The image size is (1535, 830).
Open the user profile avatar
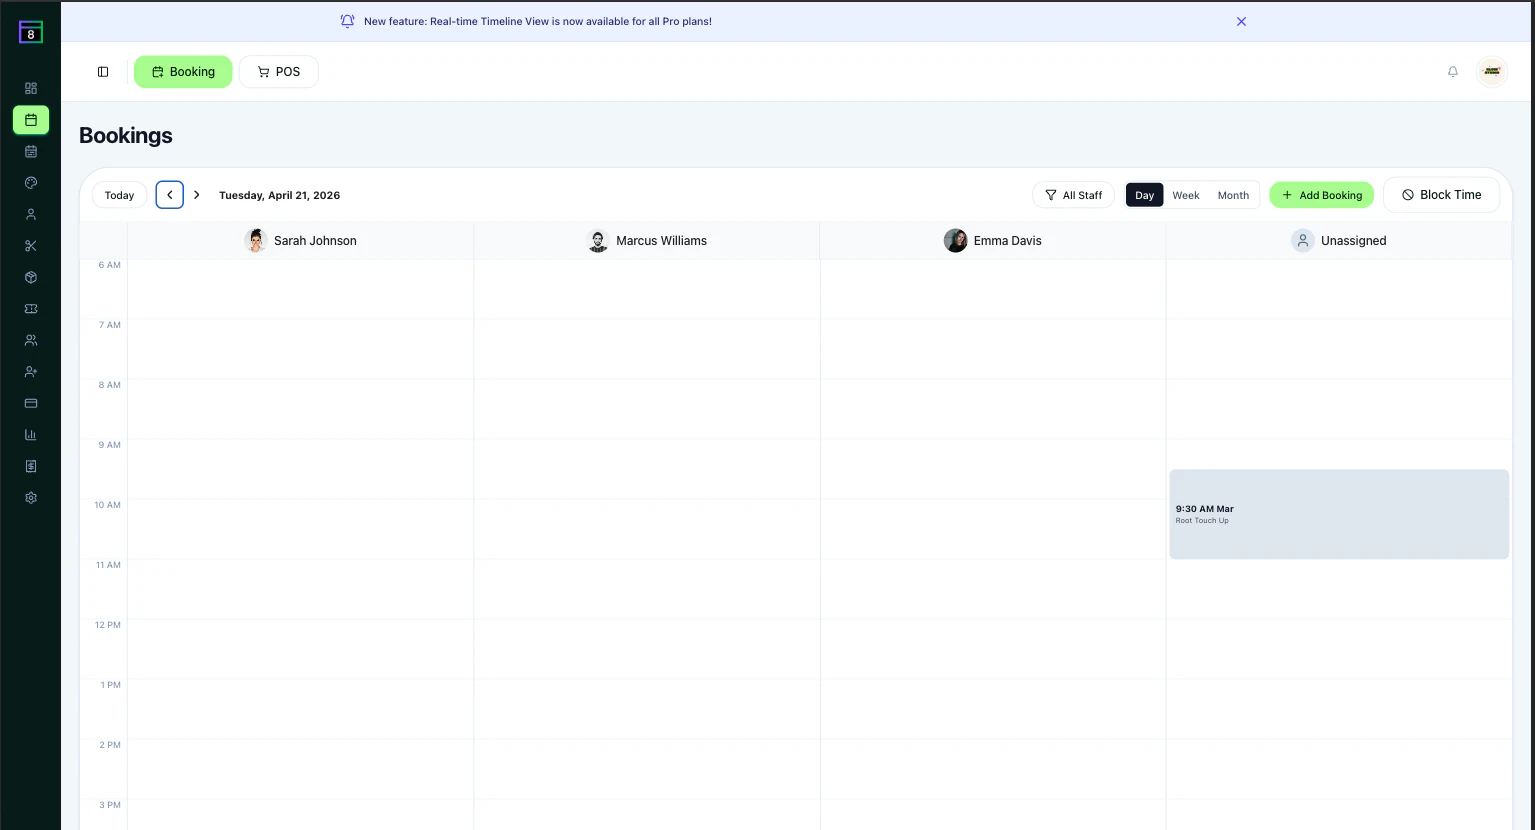point(1492,71)
